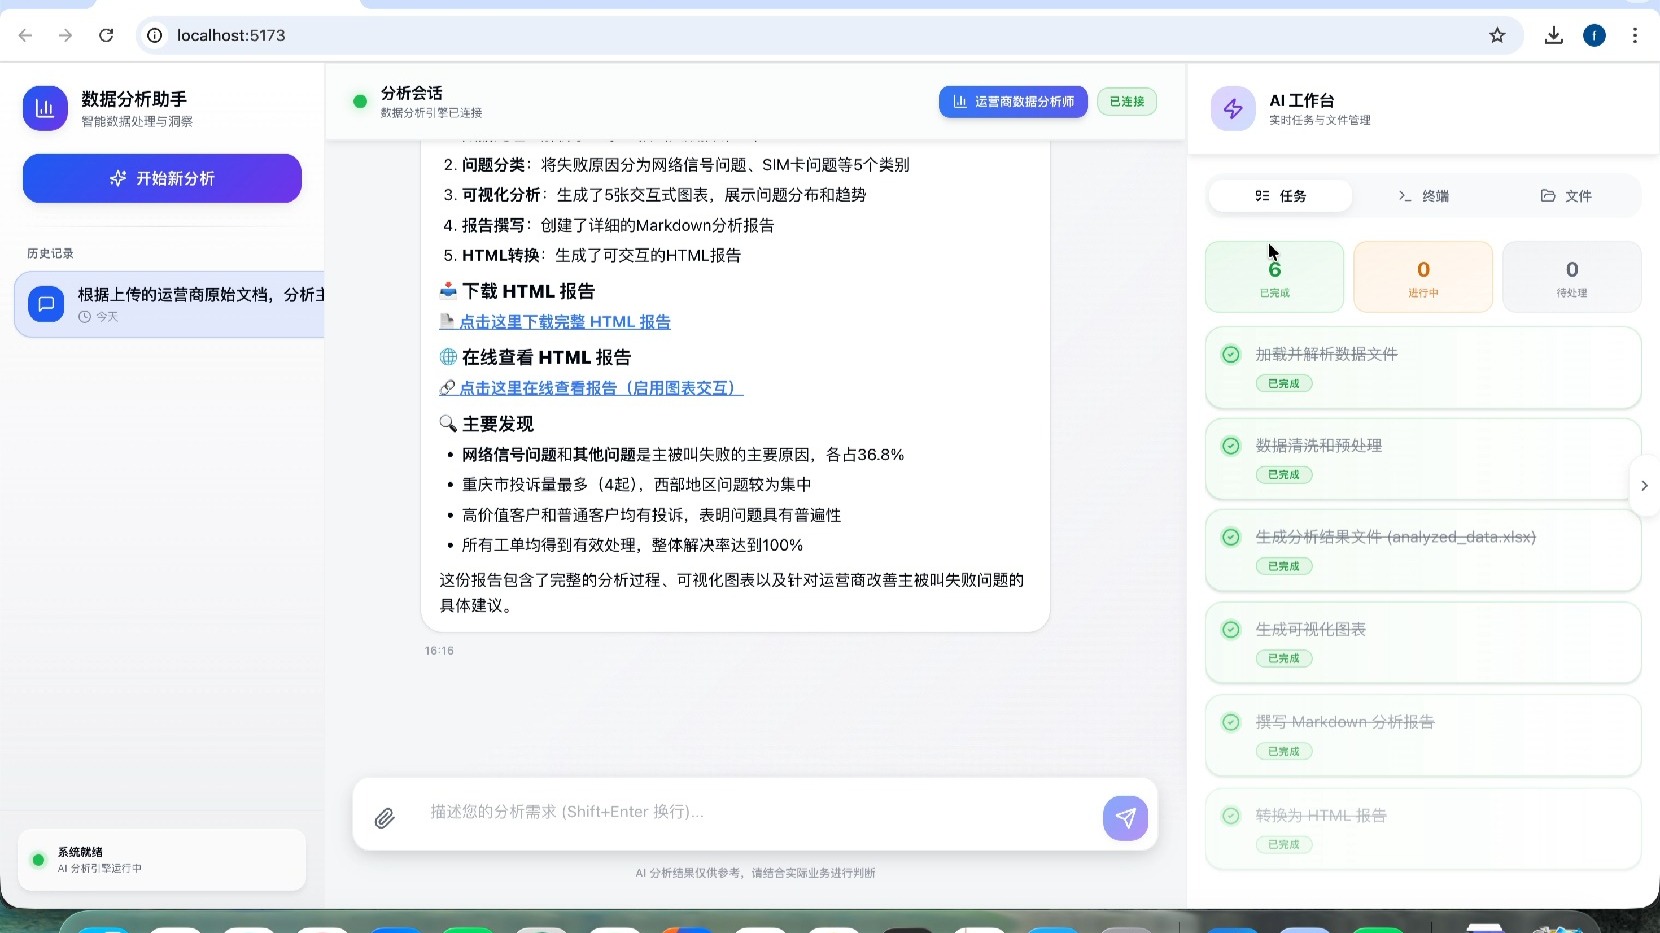1660x933 pixels.
Task: Attach a file with the paperclip icon
Action: coord(384,819)
